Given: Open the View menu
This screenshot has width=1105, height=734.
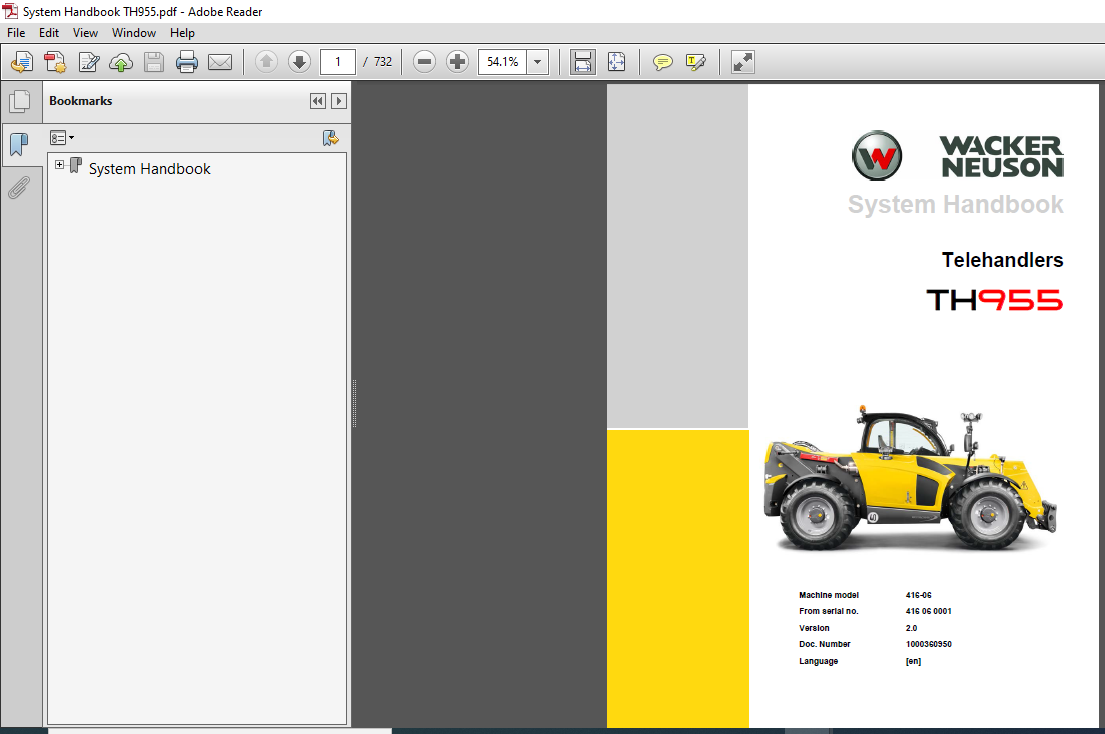Looking at the screenshot, I should tap(85, 33).
